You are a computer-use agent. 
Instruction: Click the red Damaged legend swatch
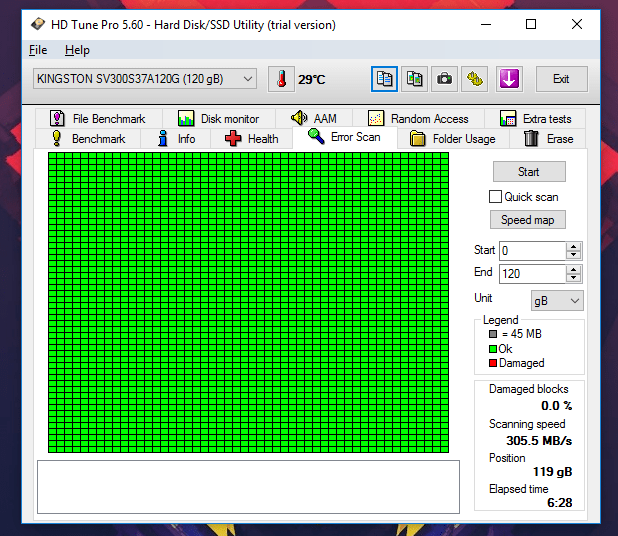[493, 363]
